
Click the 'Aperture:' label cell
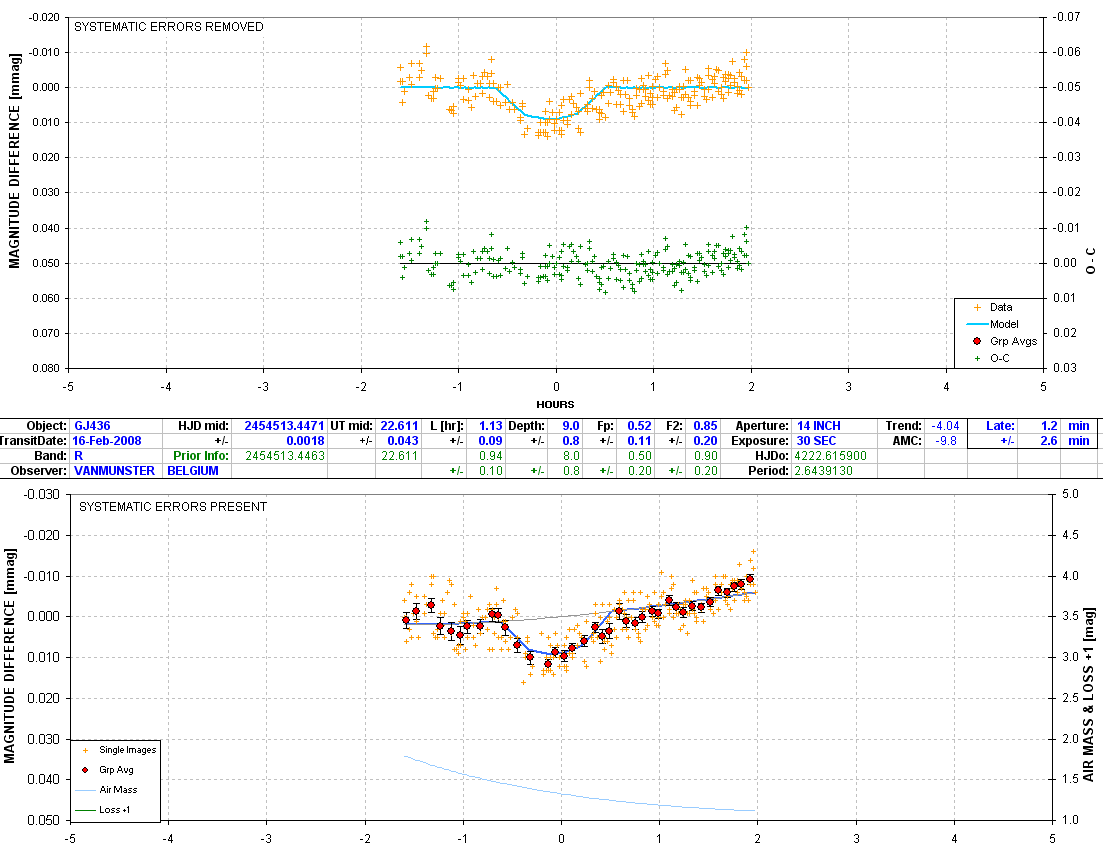point(762,426)
